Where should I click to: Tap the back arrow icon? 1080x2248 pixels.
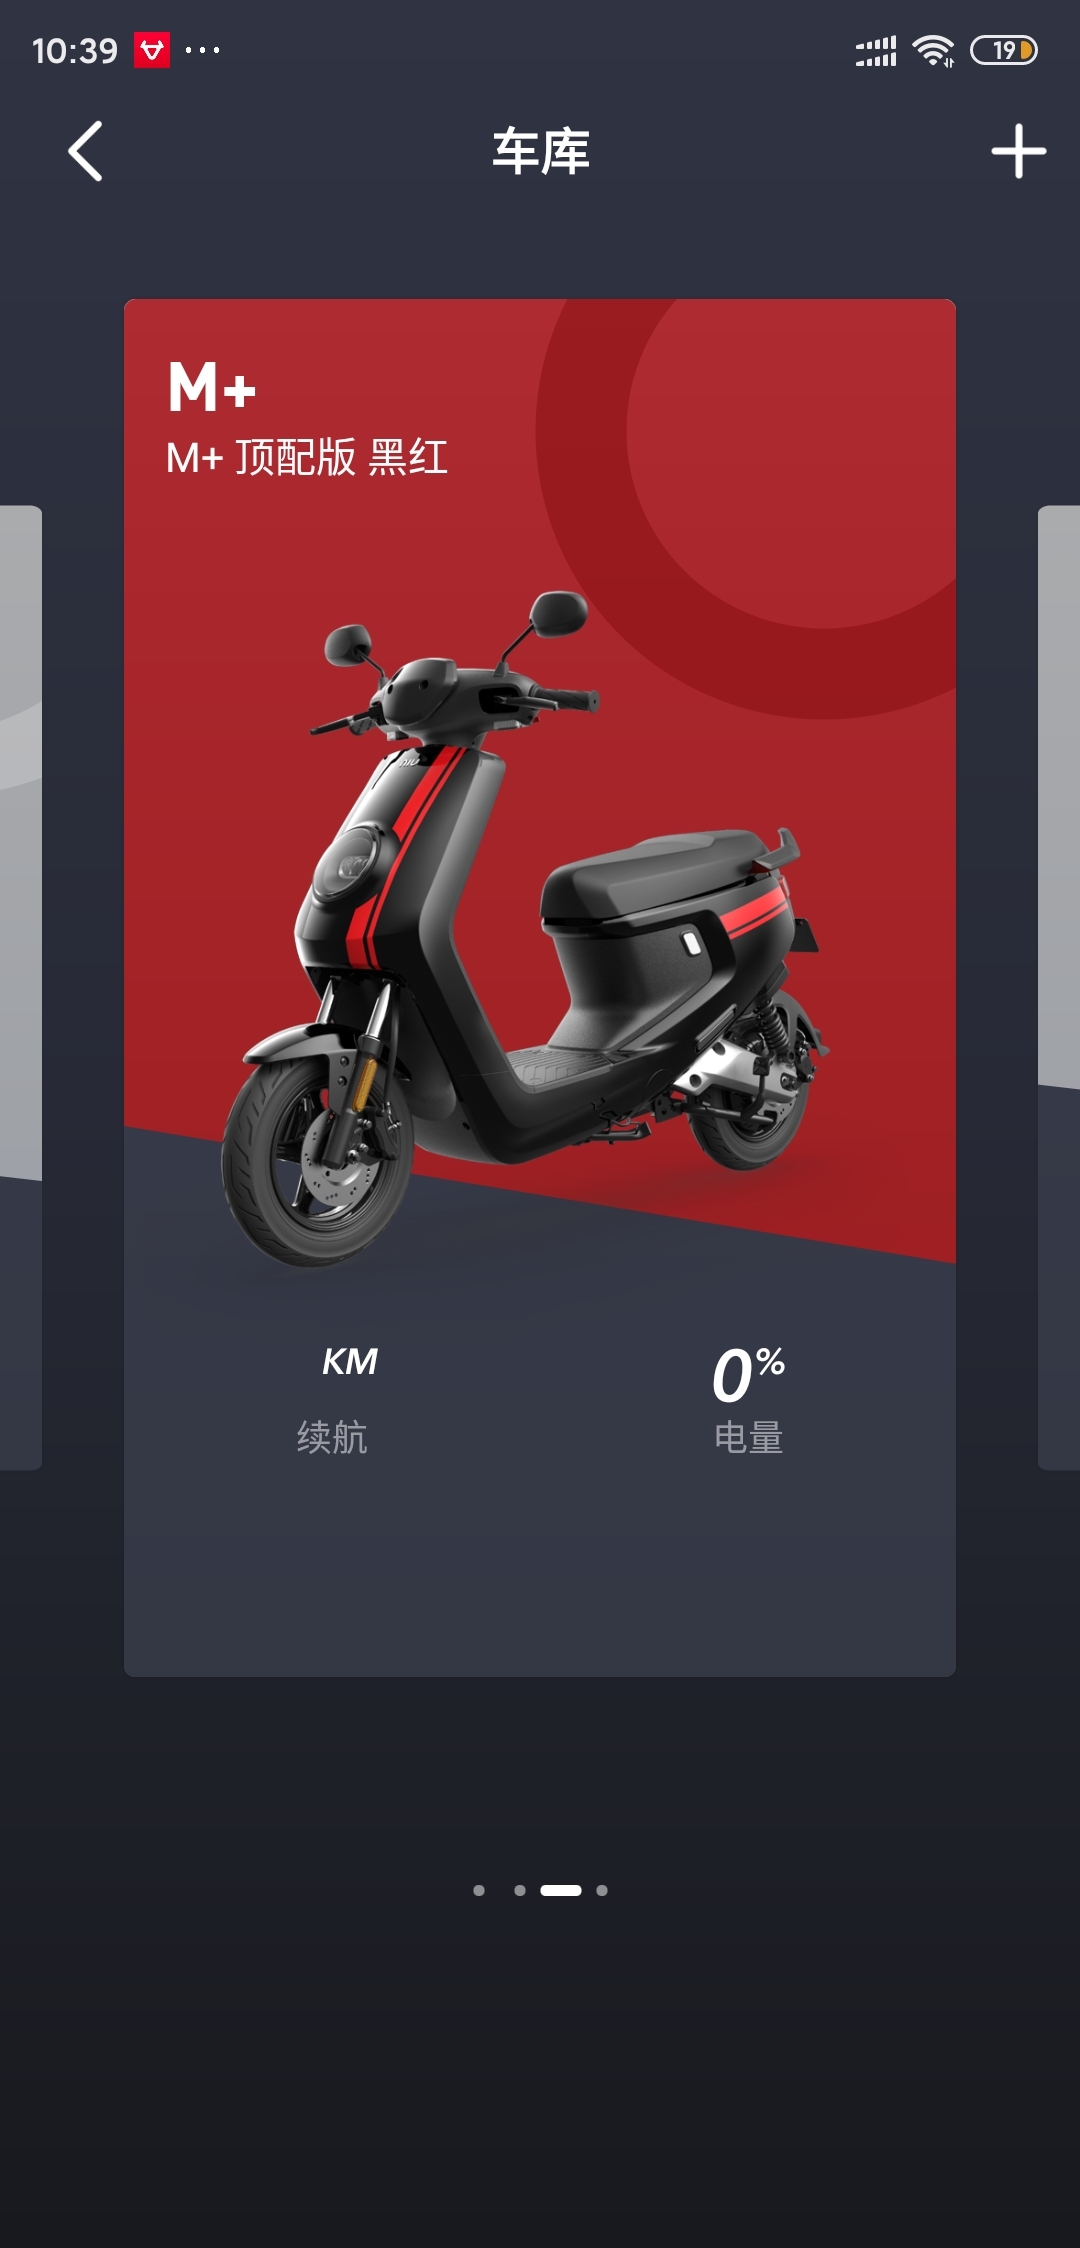click(86, 151)
